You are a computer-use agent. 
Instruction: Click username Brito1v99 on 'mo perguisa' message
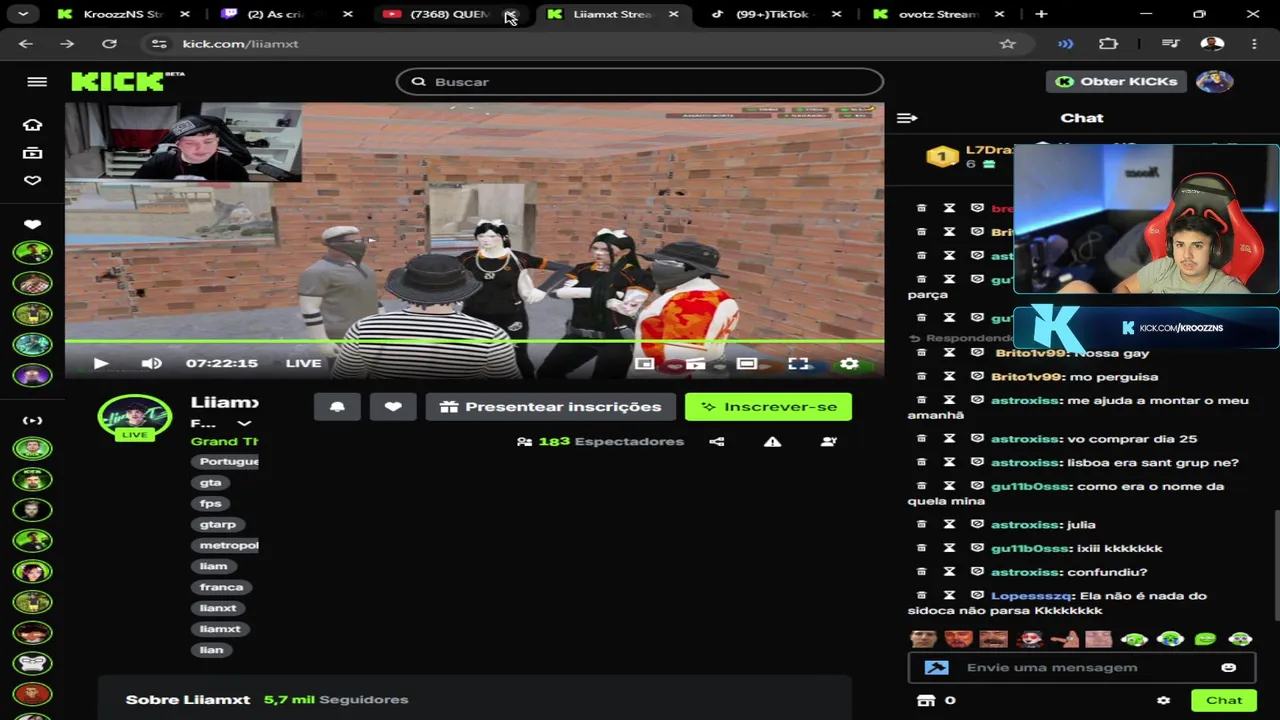(x=1025, y=377)
